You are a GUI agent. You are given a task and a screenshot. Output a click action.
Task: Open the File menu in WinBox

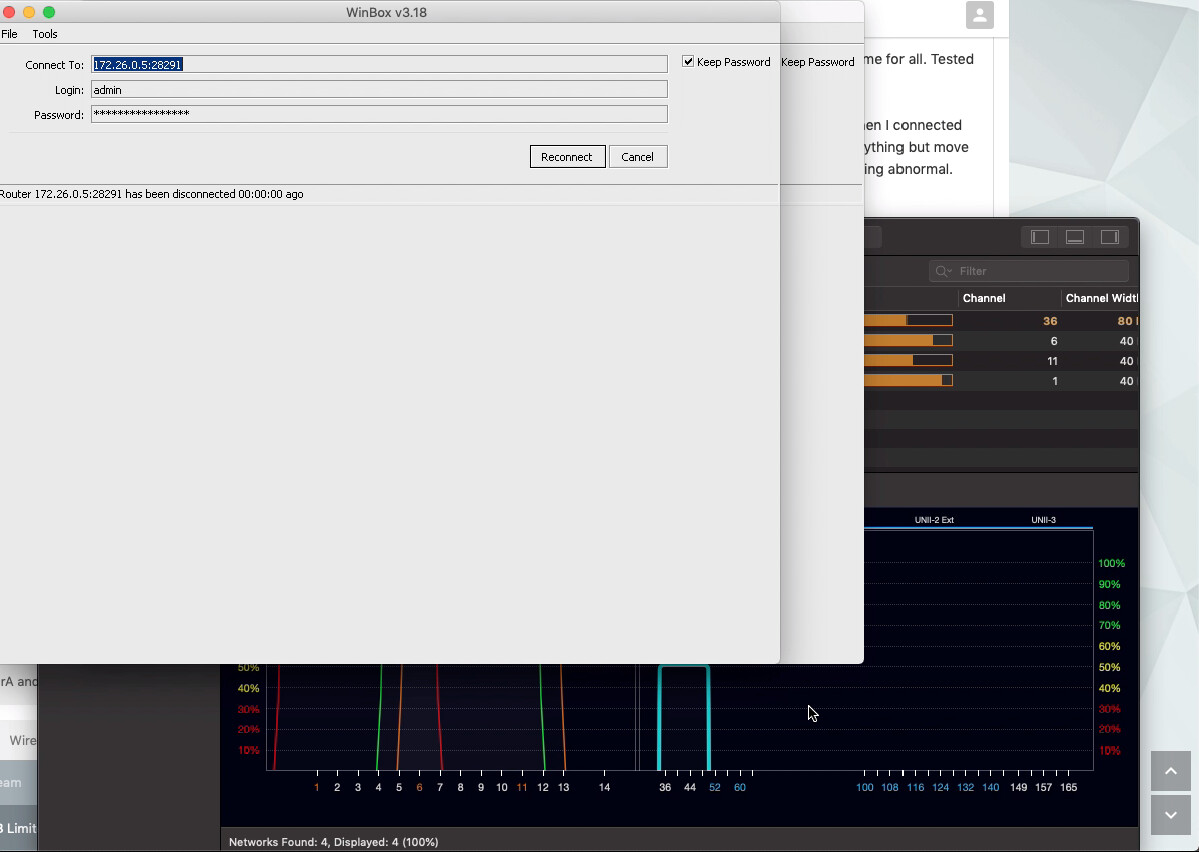tap(9, 34)
